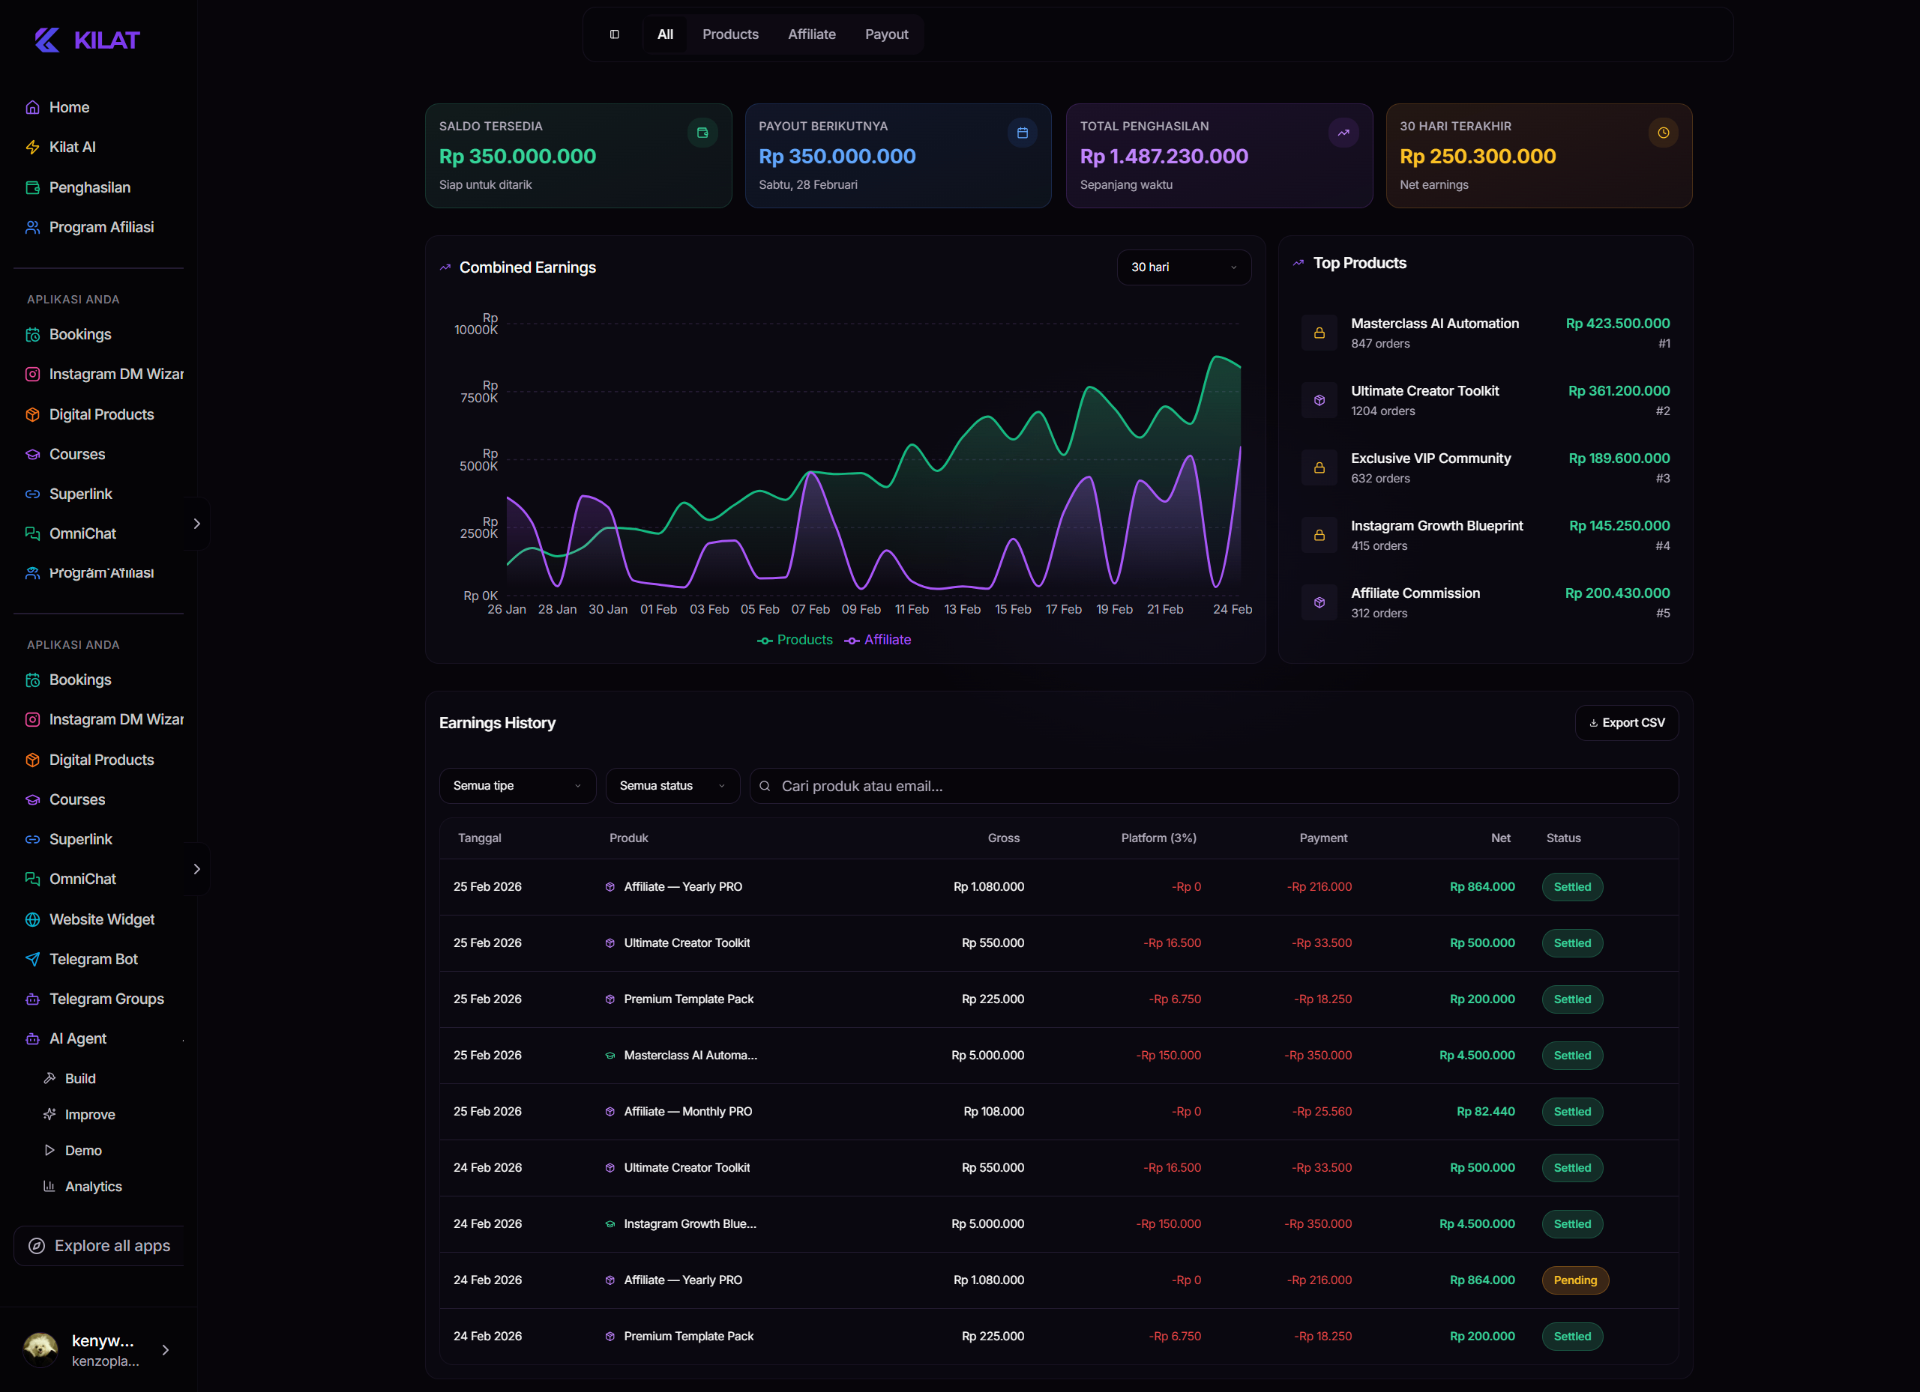Open the Semua tipe filter dropdown
Screen dimensions: 1920x1392
click(x=516, y=786)
